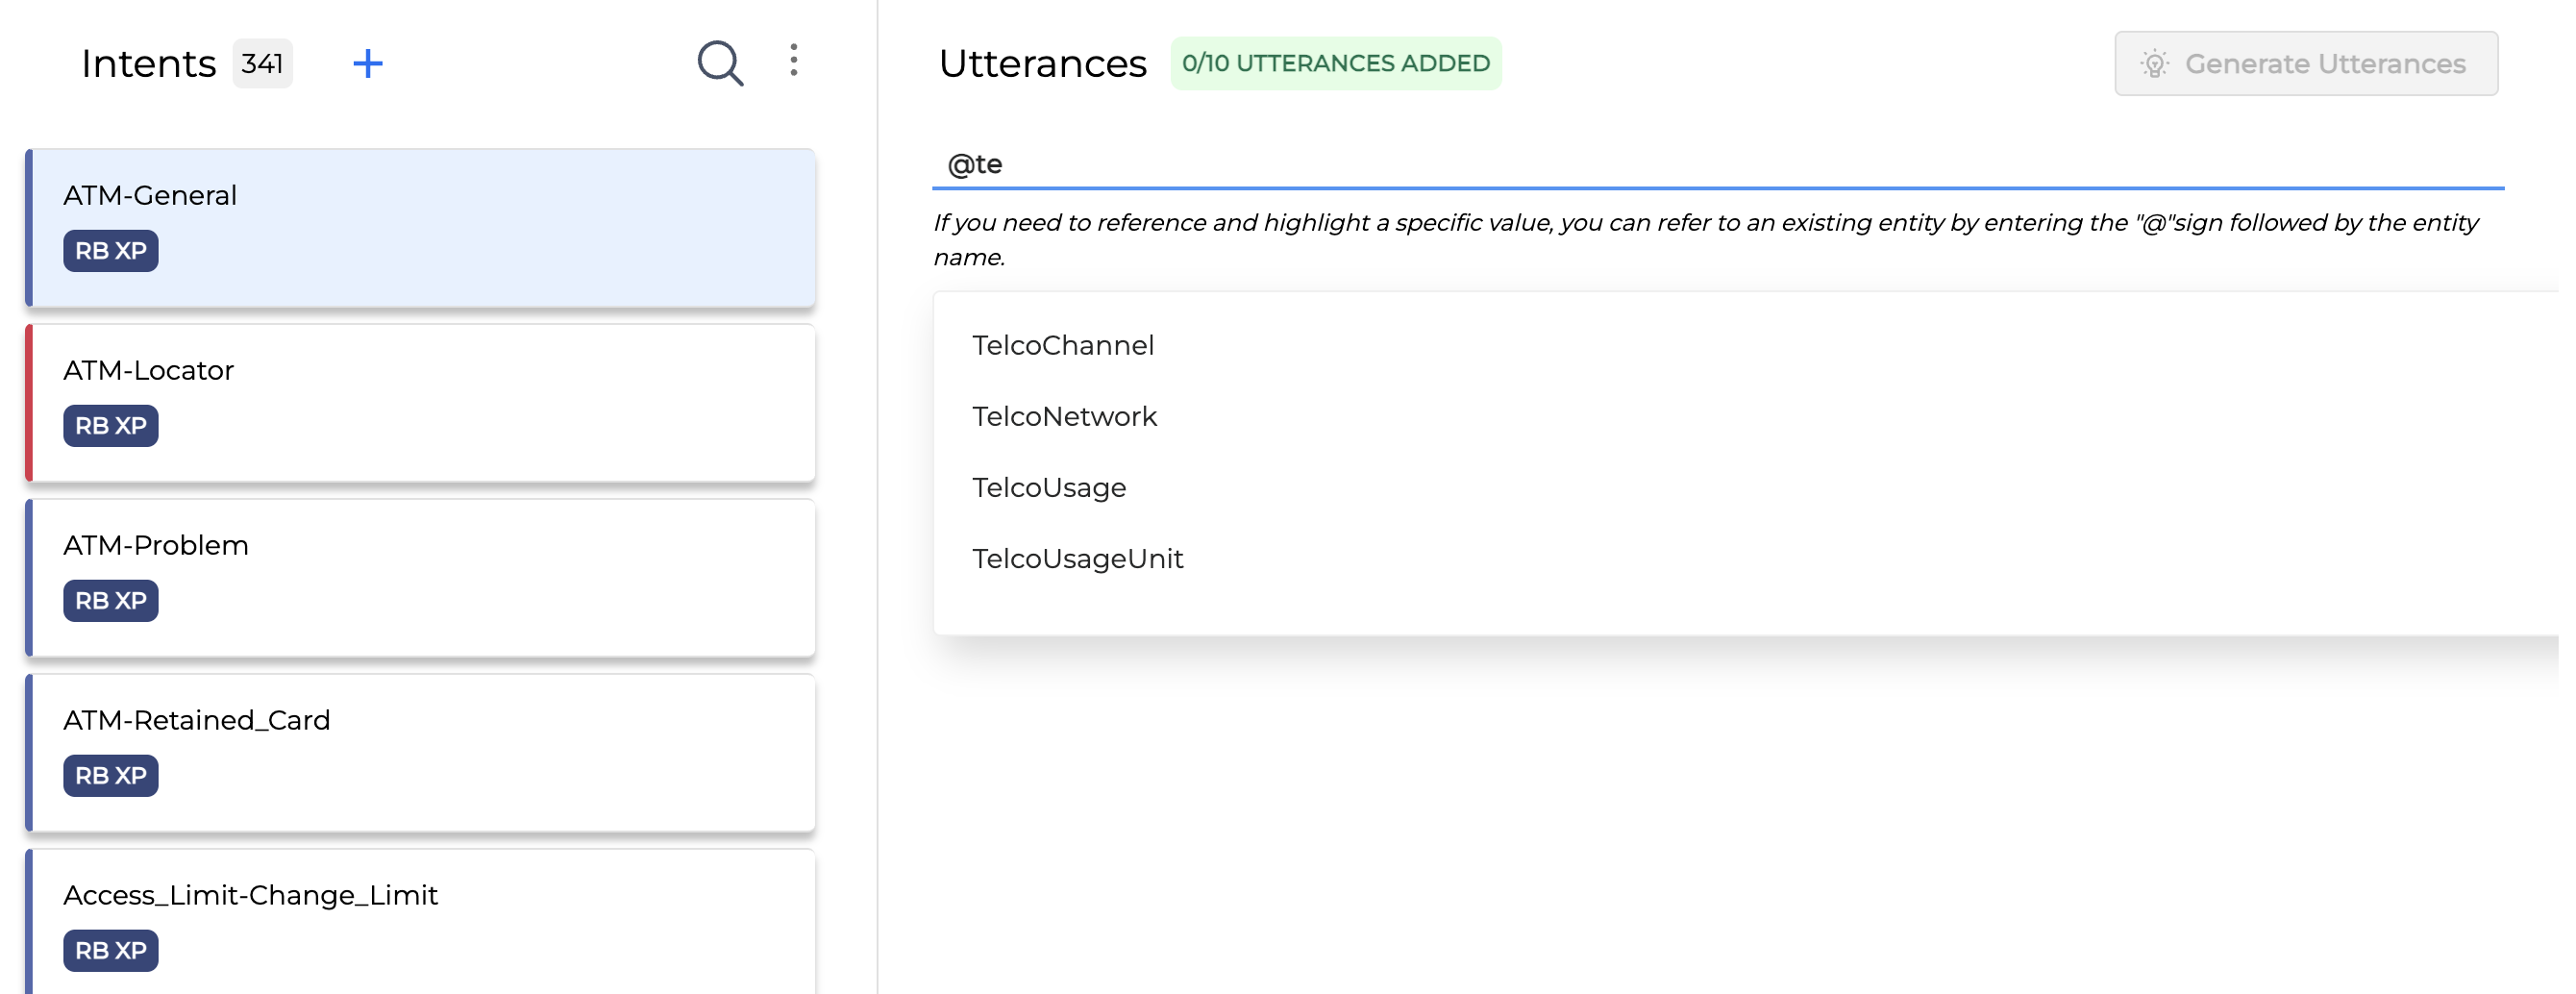This screenshot has height=994, width=2576.
Task: Pick TelcoUsage from the dropdown list
Action: pyautogui.click(x=1049, y=488)
